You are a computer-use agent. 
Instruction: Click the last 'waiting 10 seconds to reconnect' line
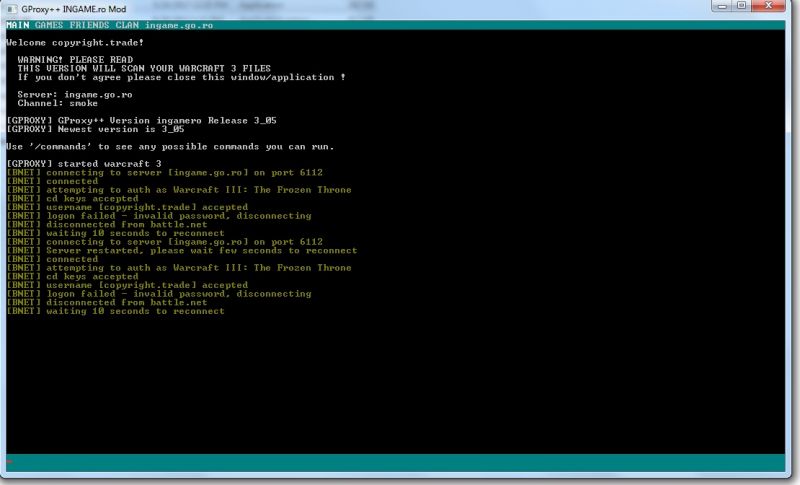coord(115,312)
